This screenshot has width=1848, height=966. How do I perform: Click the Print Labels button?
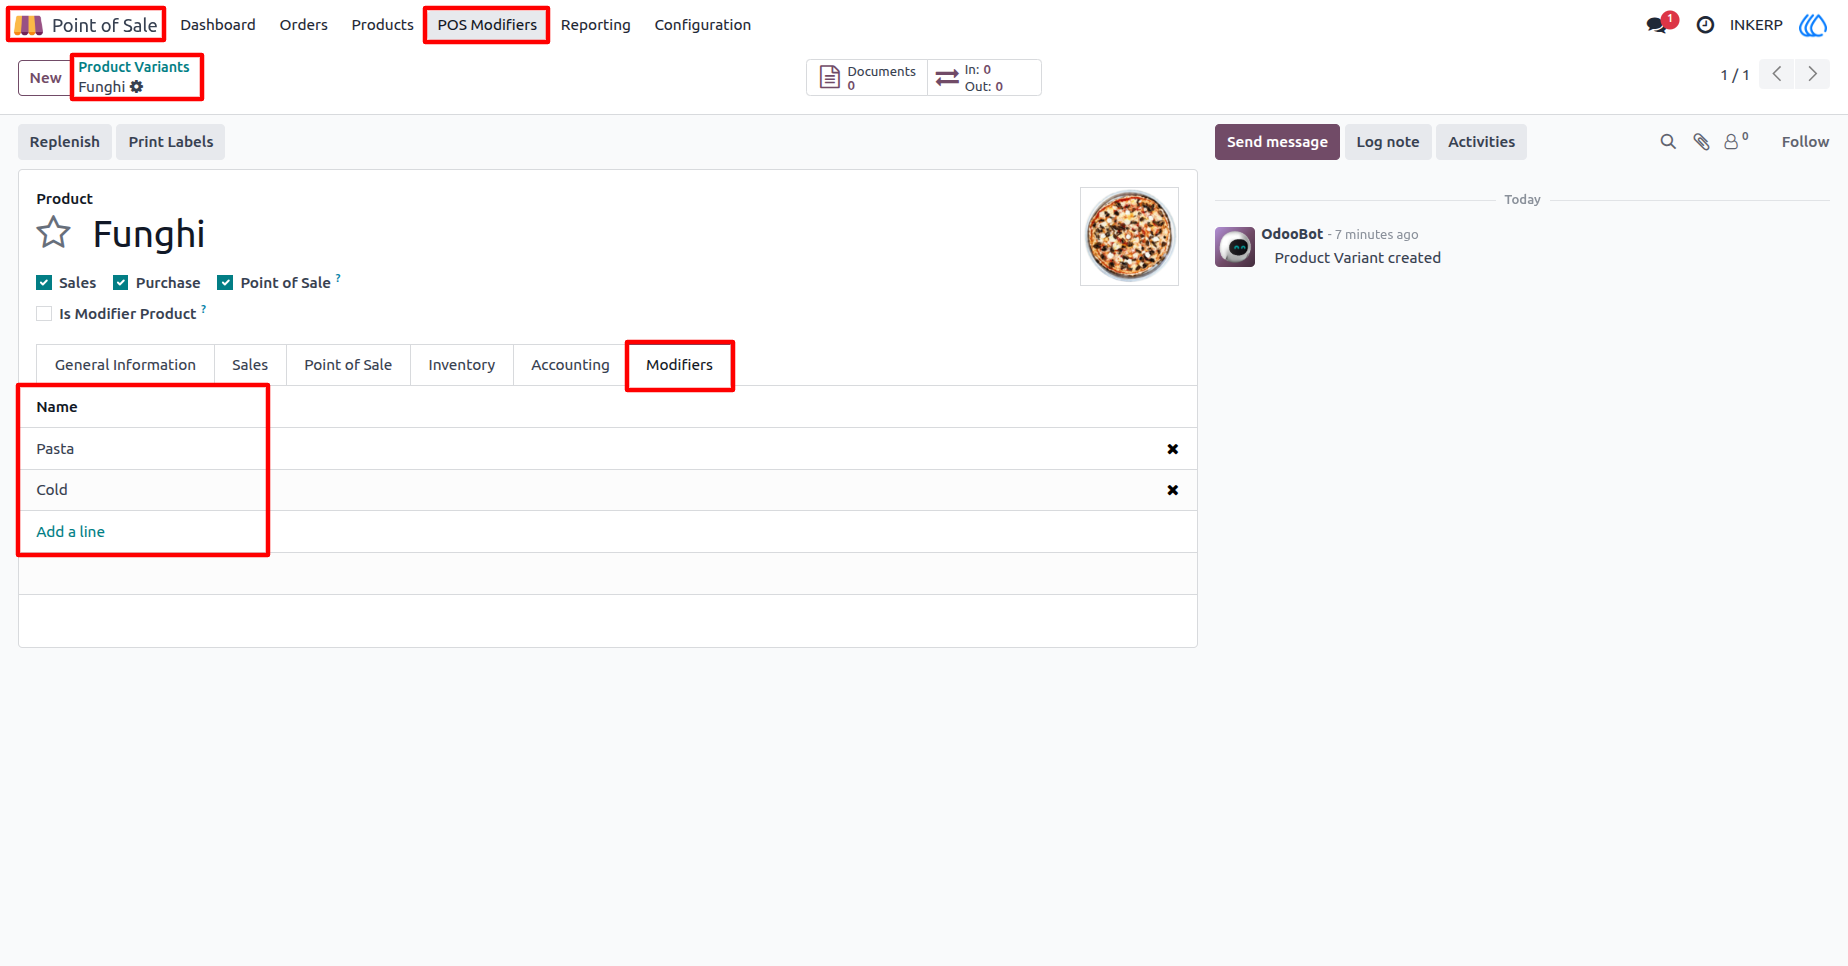pos(171,142)
